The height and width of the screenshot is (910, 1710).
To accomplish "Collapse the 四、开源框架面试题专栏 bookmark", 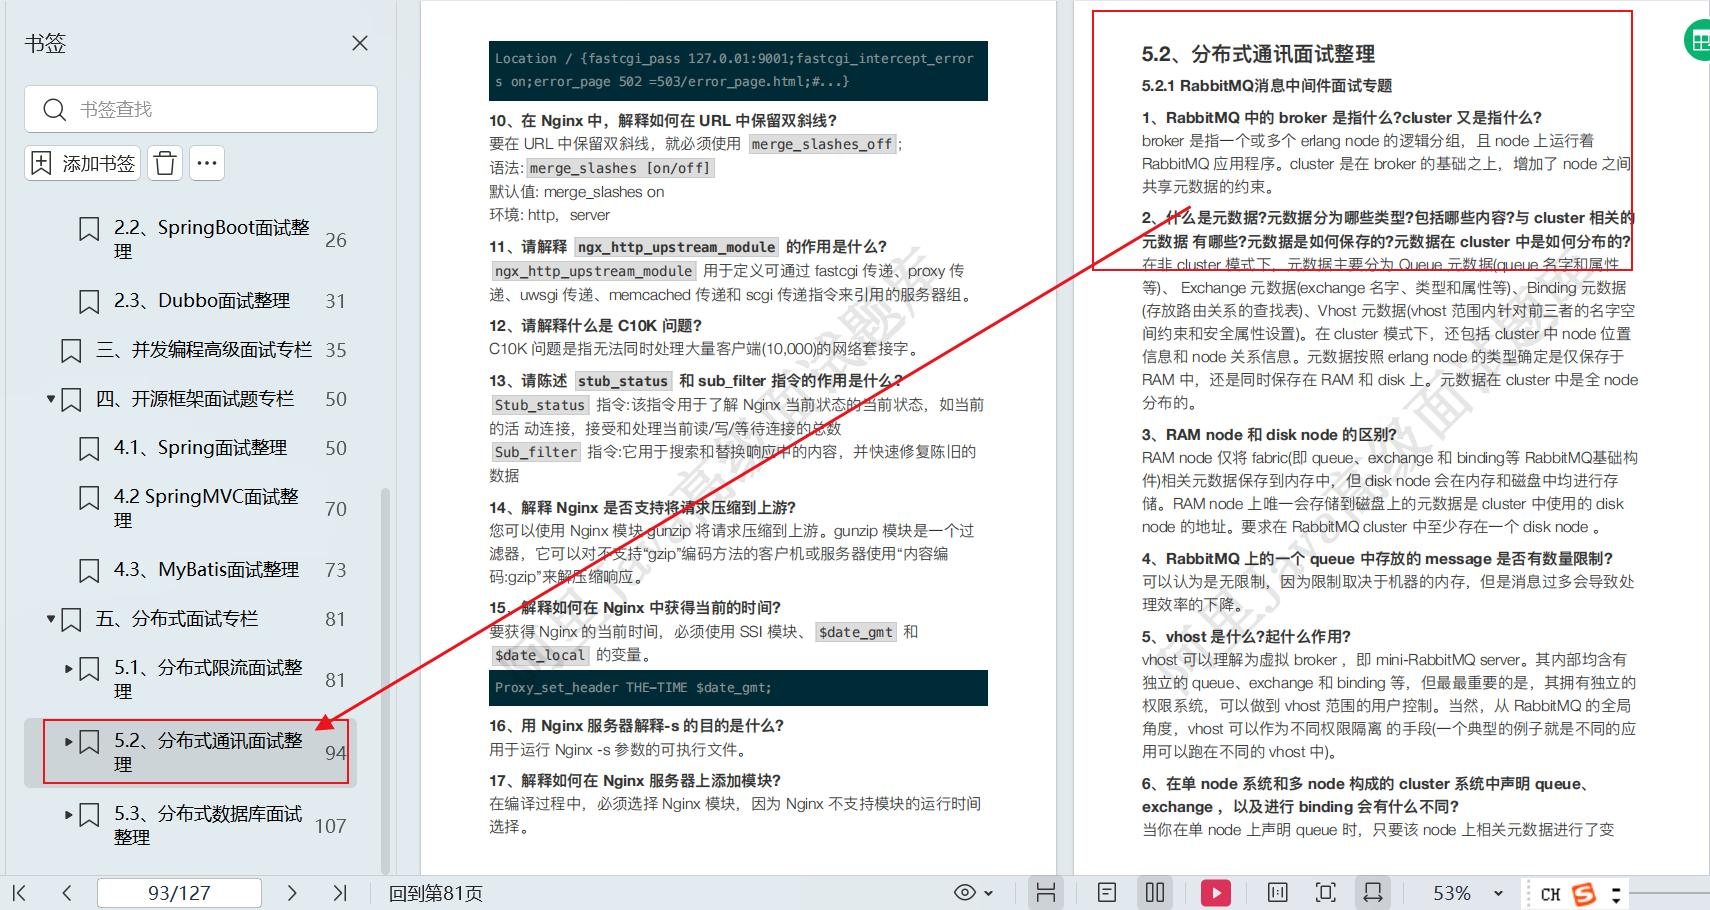I will coord(51,399).
